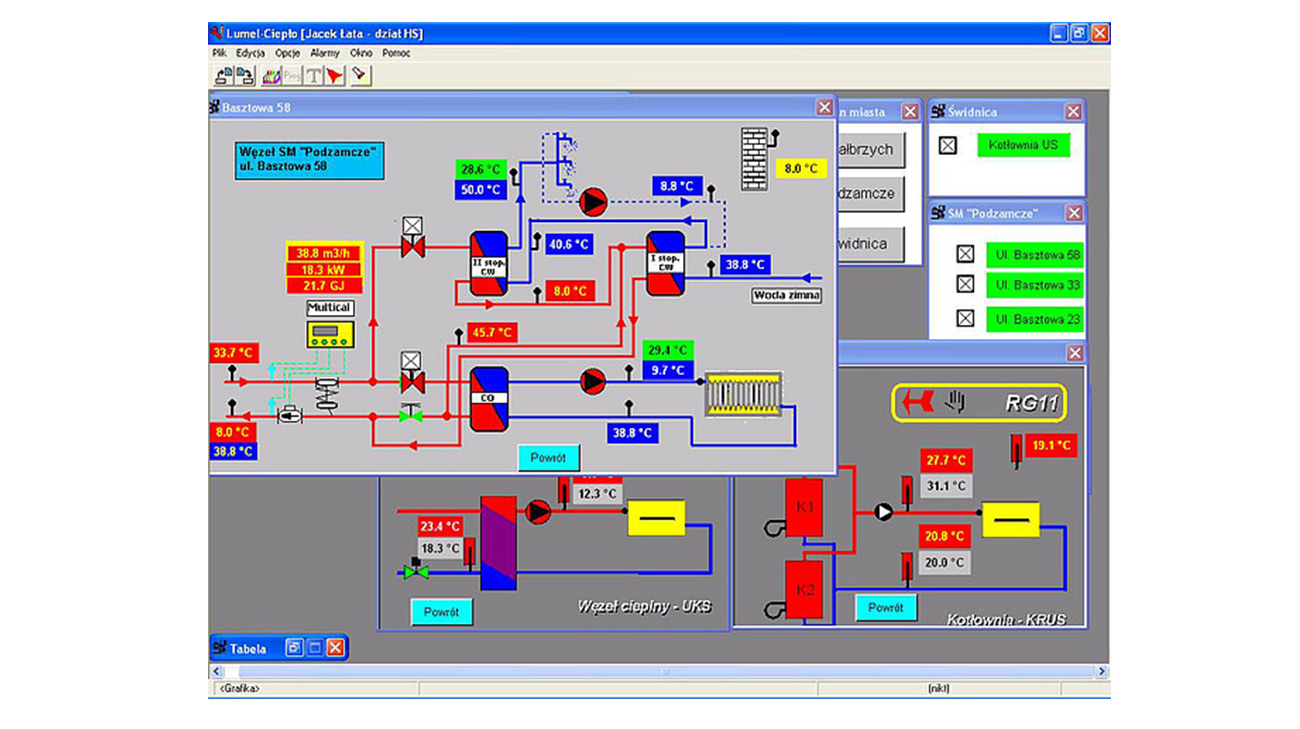Click the horizontal scrollbar right arrow
Screen dimensions: 1300x729
(x=1102, y=672)
